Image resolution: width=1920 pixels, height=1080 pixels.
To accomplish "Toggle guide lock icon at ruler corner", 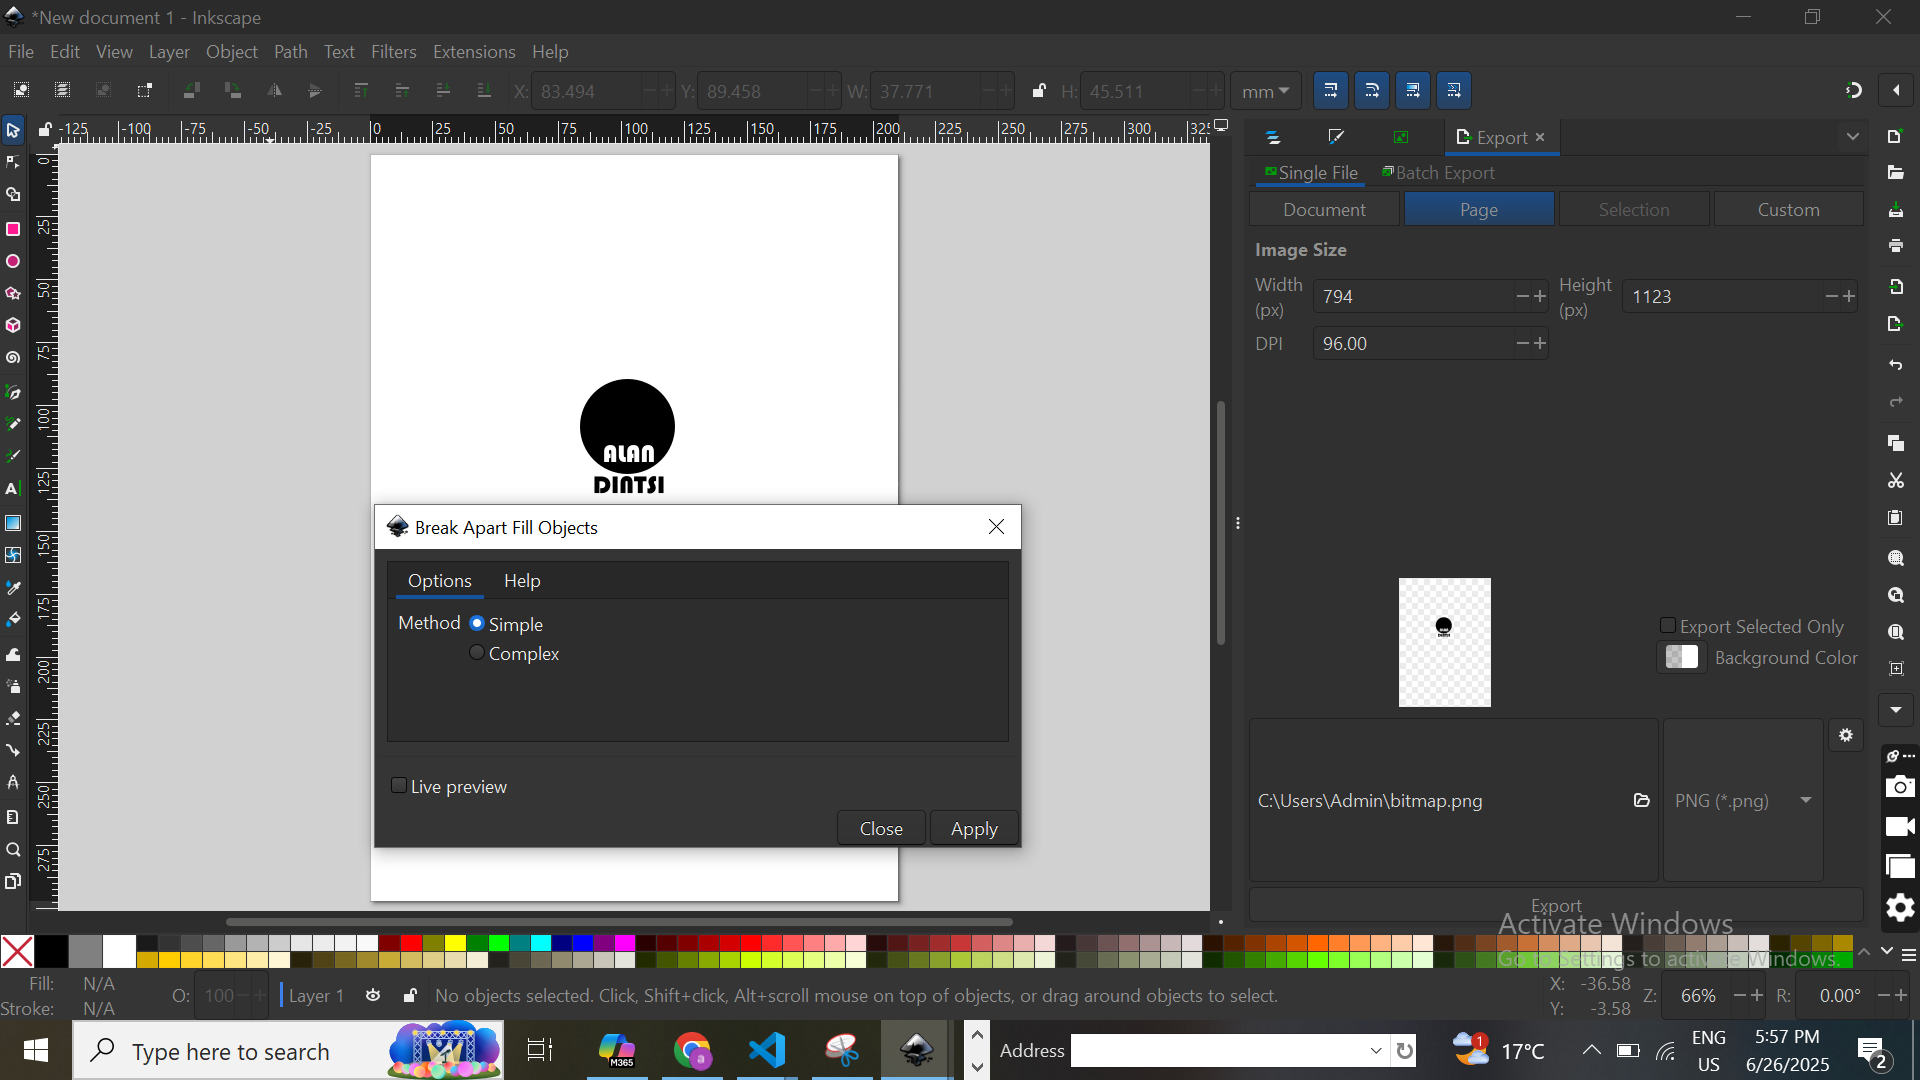I will point(45,129).
